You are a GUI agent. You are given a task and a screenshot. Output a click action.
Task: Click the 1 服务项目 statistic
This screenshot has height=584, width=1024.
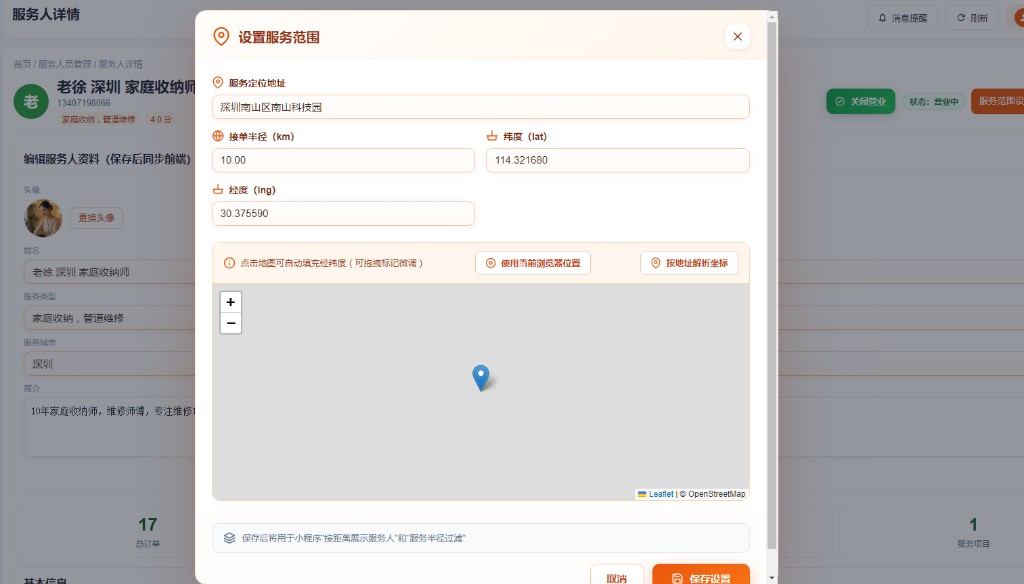pyautogui.click(x=973, y=532)
